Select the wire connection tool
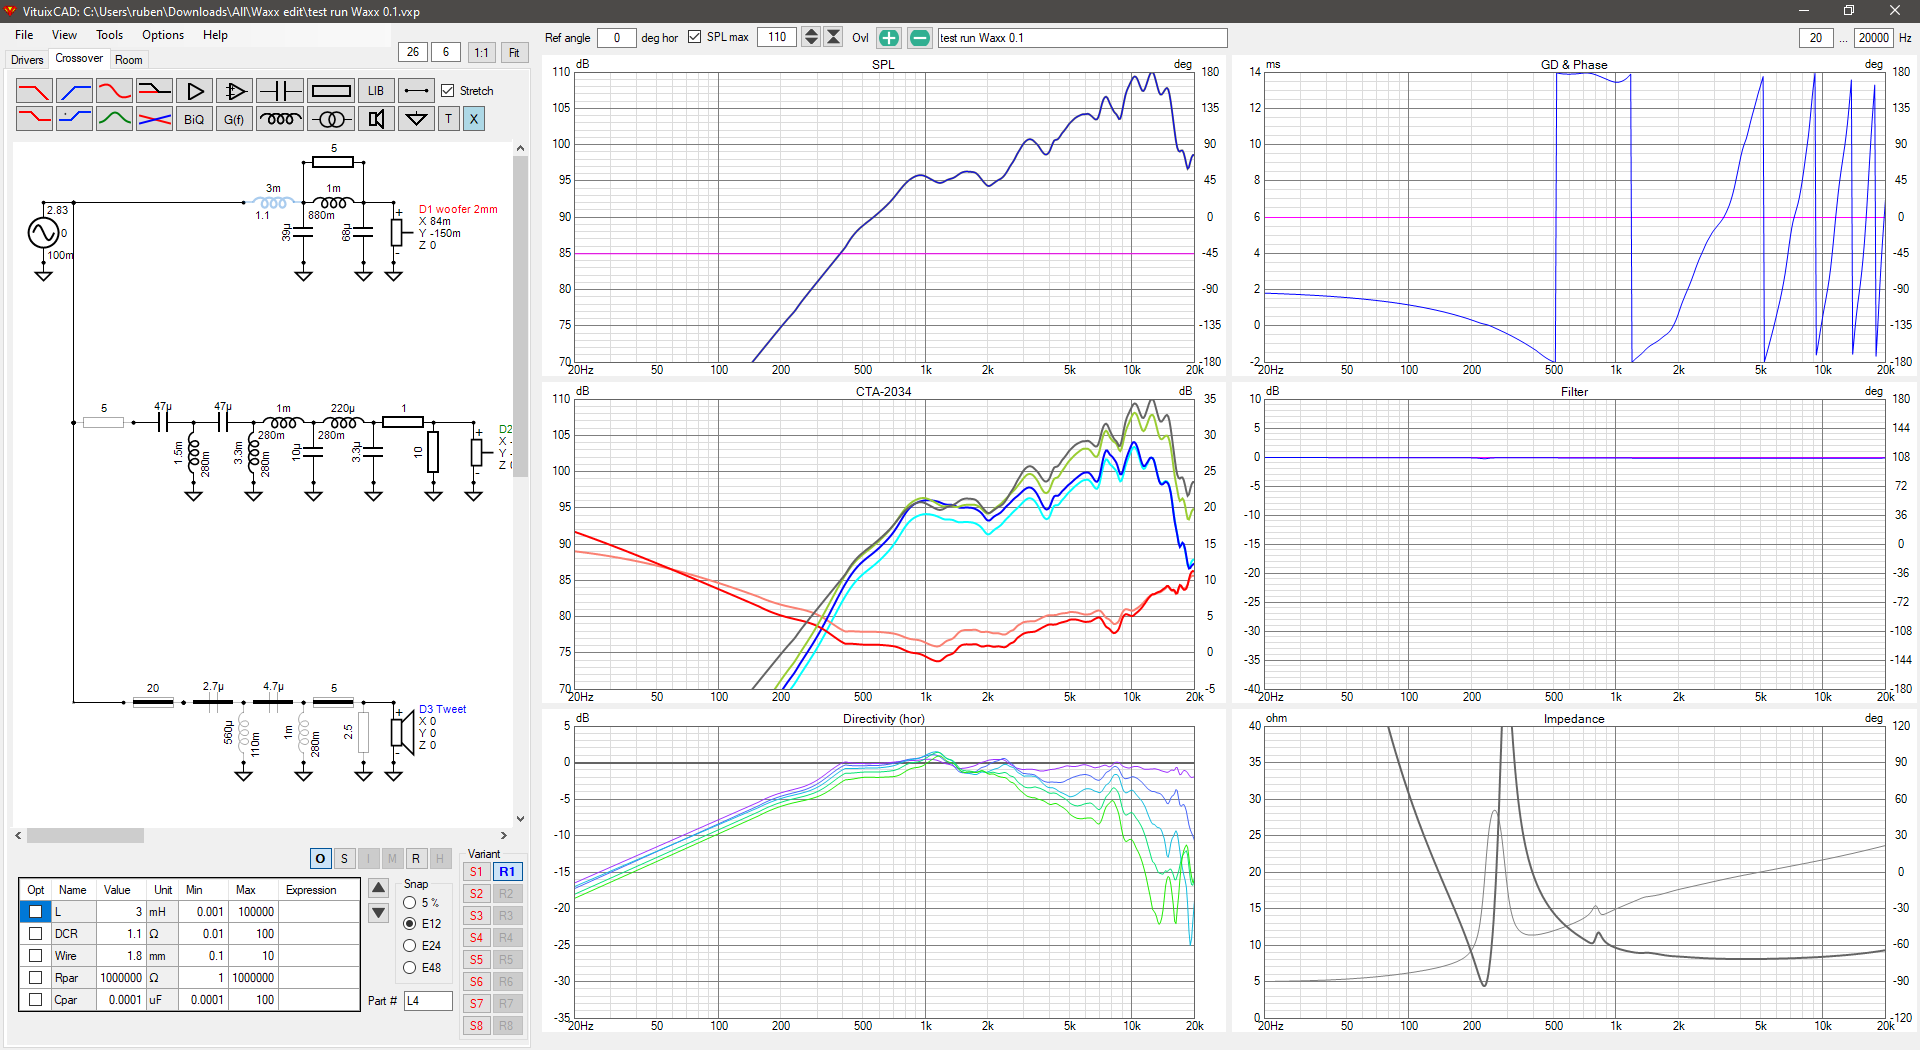Image resolution: width=1920 pixels, height=1050 pixels. (x=416, y=91)
